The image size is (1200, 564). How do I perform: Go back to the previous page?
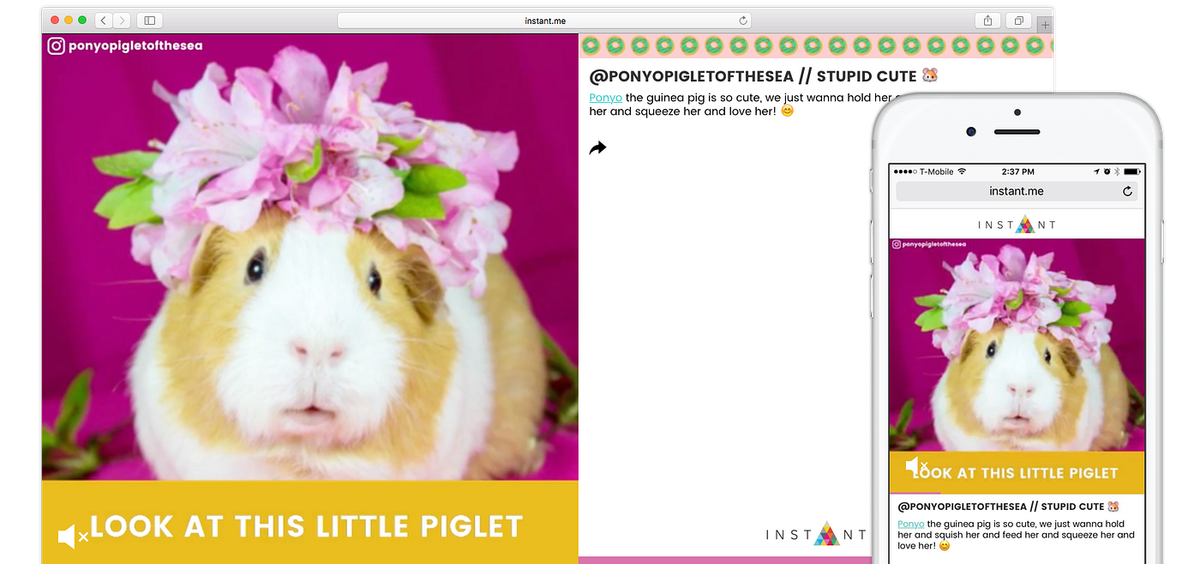point(104,20)
